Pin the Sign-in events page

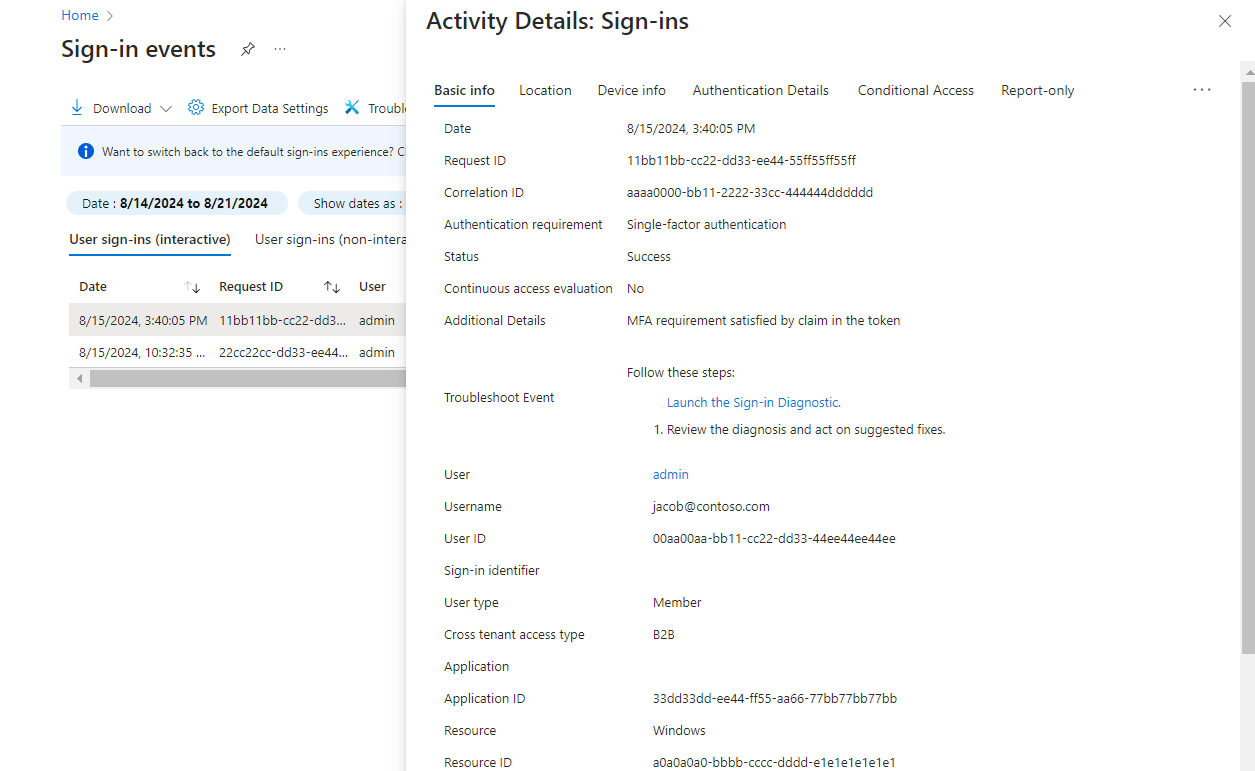pos(247,48)
